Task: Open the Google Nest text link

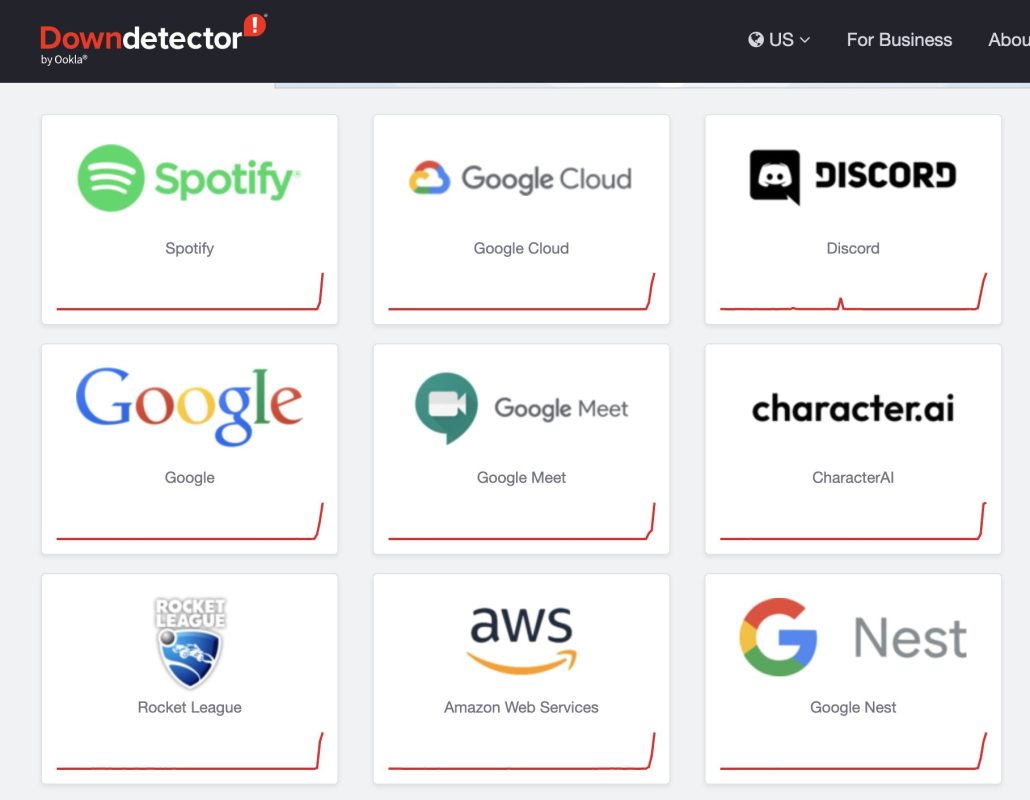Action: tap(853, 707)
